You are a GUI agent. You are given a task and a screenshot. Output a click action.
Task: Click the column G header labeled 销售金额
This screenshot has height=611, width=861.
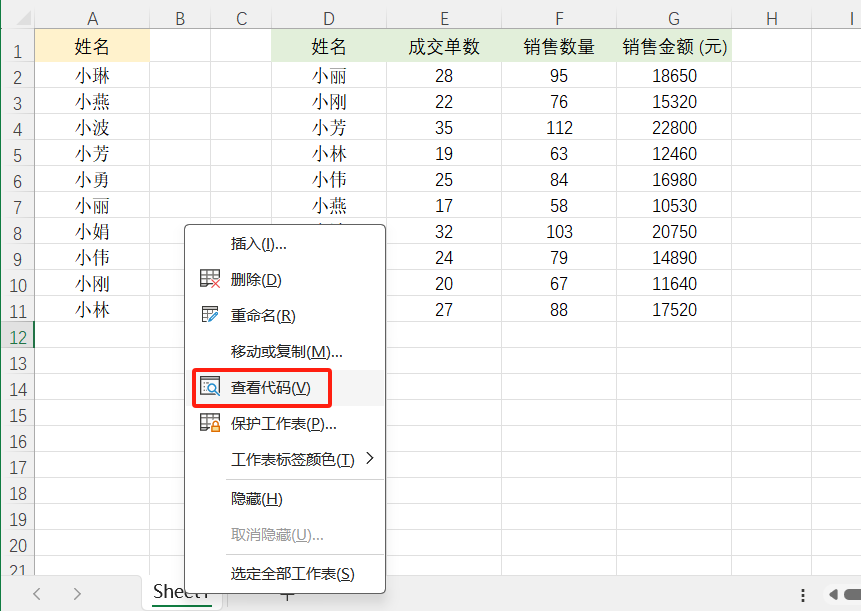tap(673, 17)
